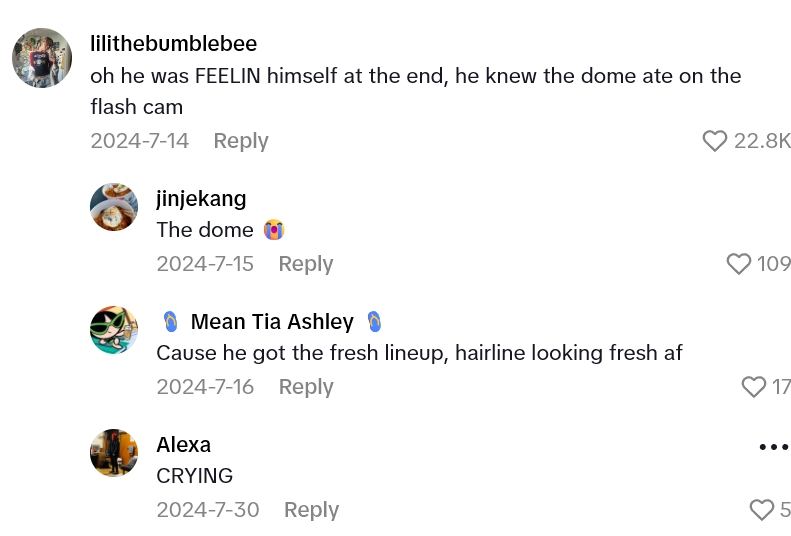Viewport: 791px width, 536px height.
Task: Click the Alexa username link
Action: tap(184, 445)
